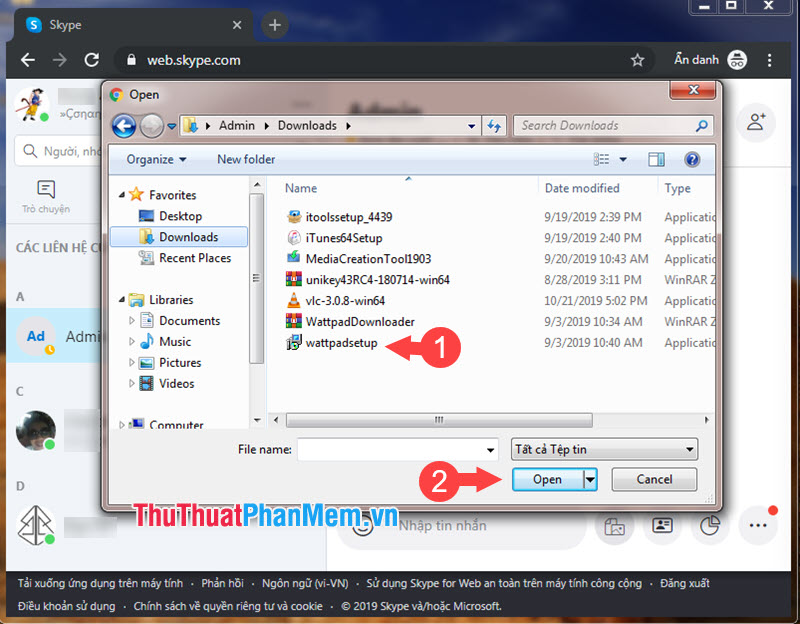
Task: Click the Đăng xuất link at the bottom
Action: pos(684,583)
